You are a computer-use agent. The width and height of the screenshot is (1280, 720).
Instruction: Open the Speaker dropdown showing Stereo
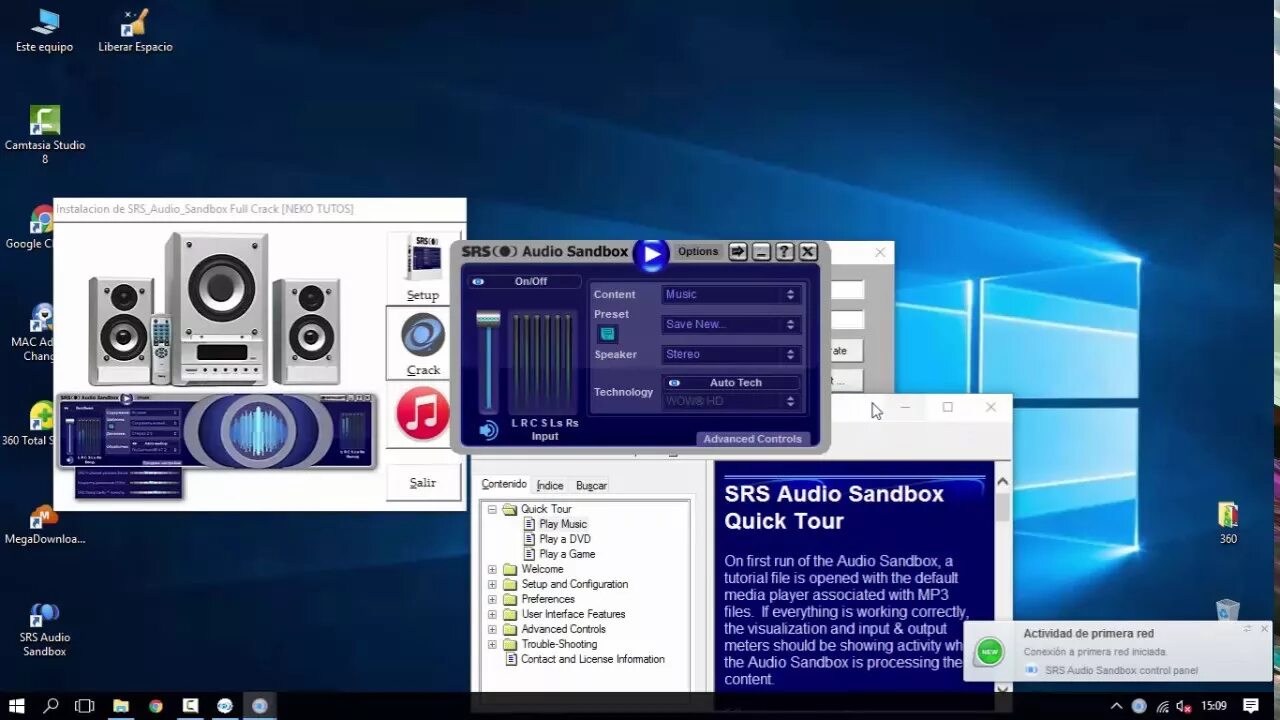tap(731, 354)
